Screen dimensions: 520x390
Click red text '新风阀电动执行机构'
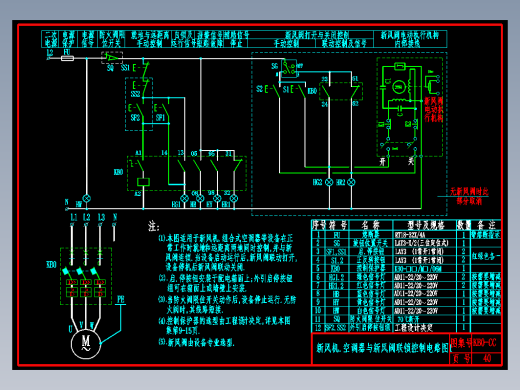434,110
